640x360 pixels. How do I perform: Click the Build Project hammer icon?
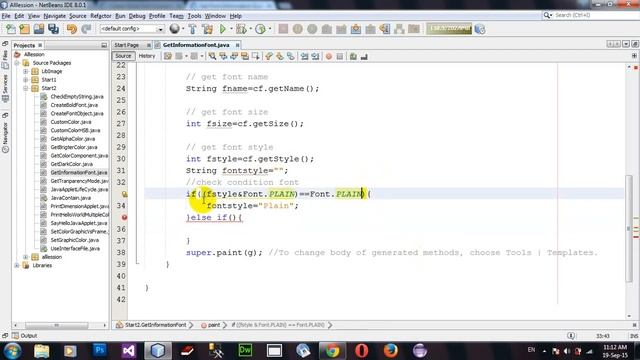192,29
